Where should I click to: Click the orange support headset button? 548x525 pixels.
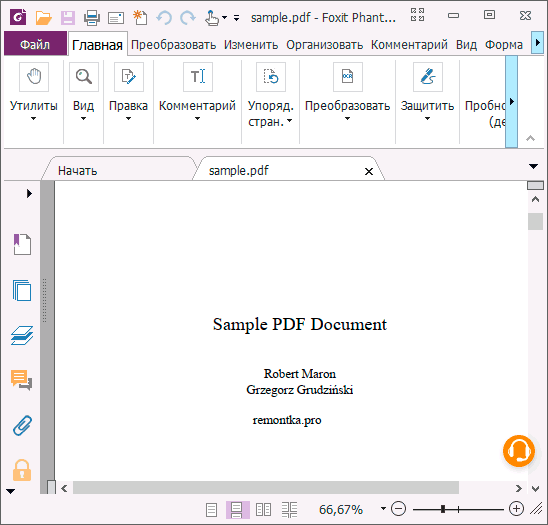(x=519, y=451)
